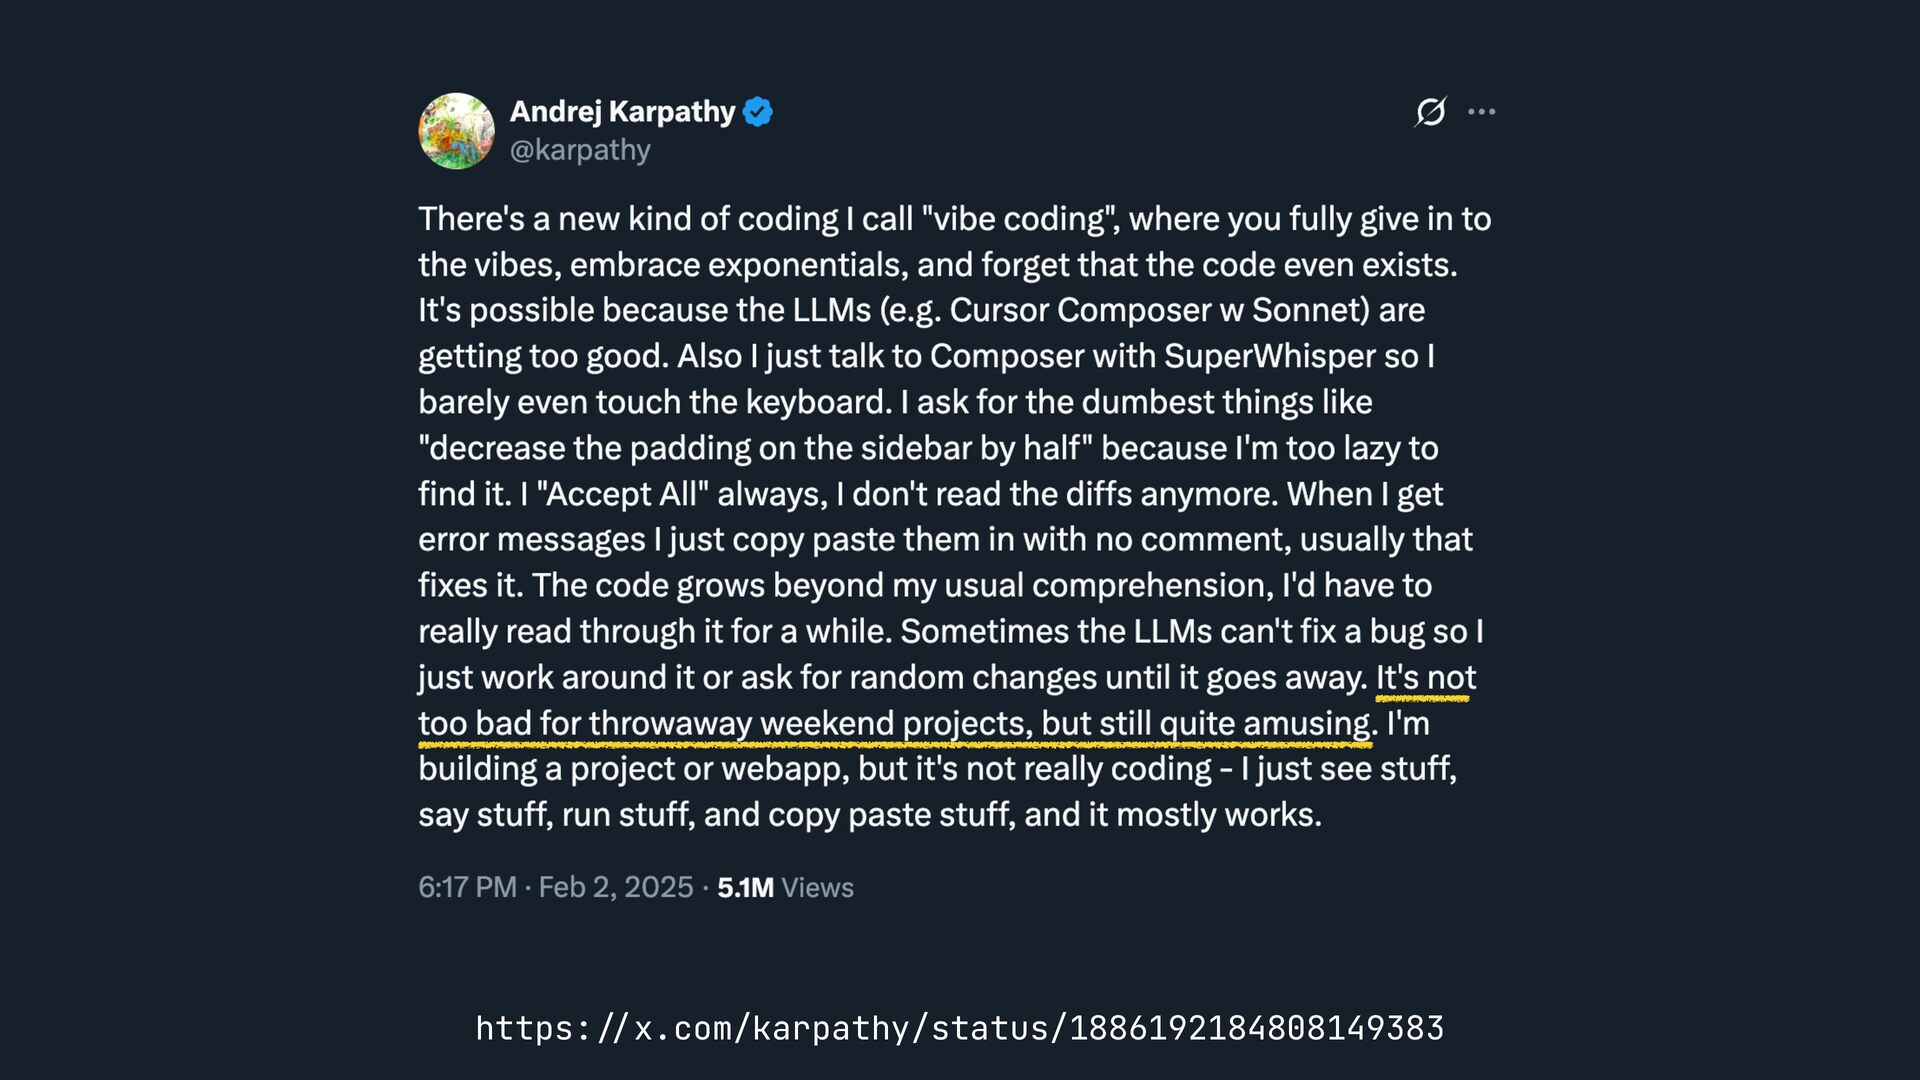Screen dimensions: 1920x1080
Task: Click the Feb 2, 2025 date
Action: click(615, 887)
